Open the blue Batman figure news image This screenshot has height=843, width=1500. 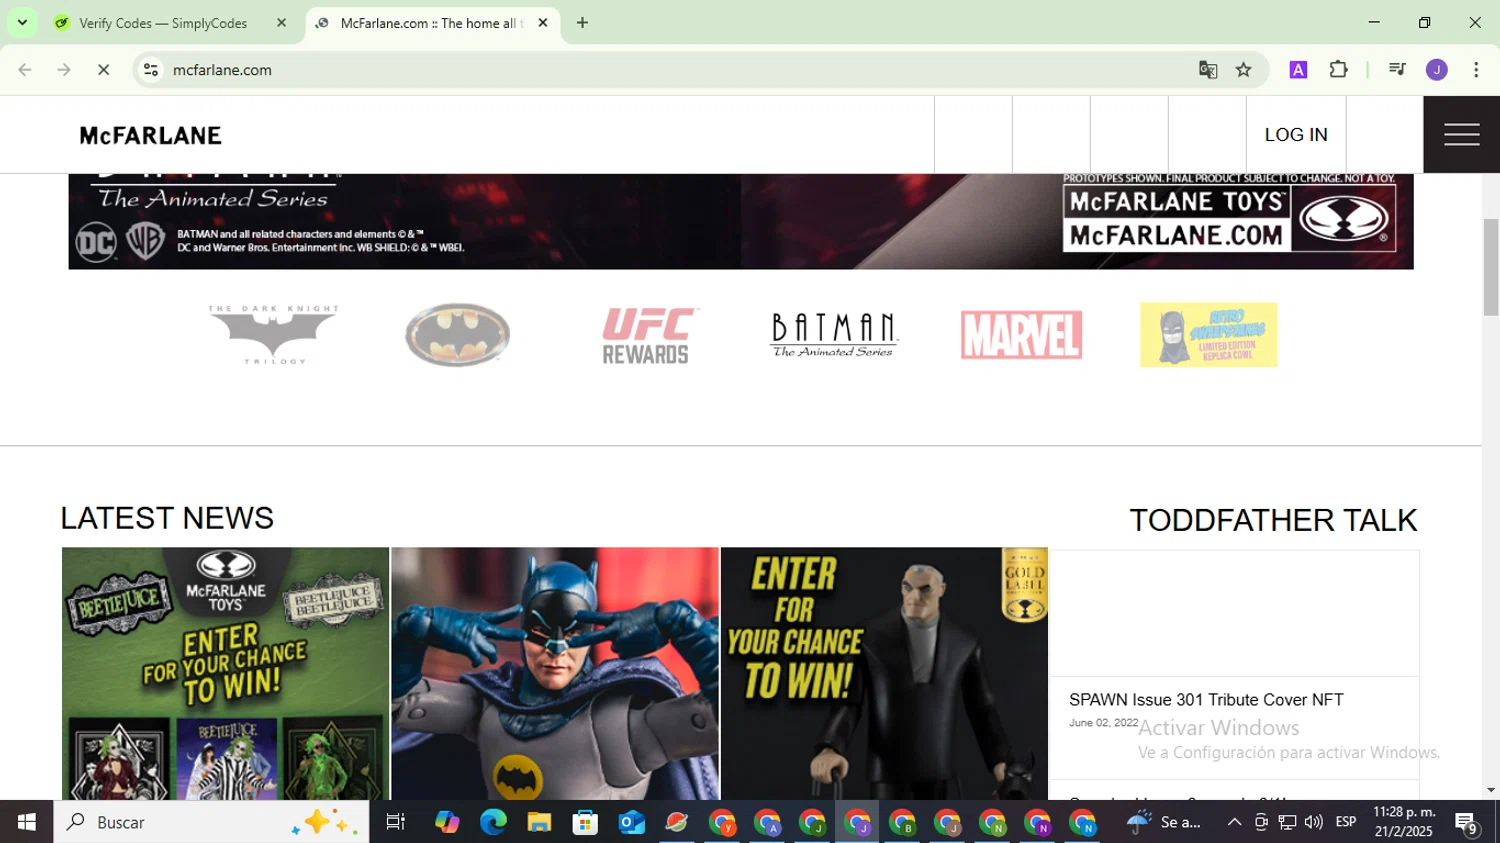[x=555, y=673]
